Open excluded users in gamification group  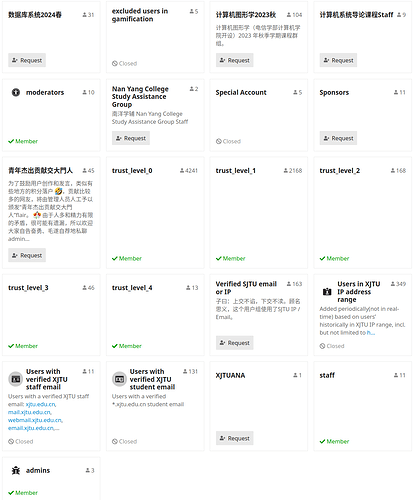[x=140, y=15]
